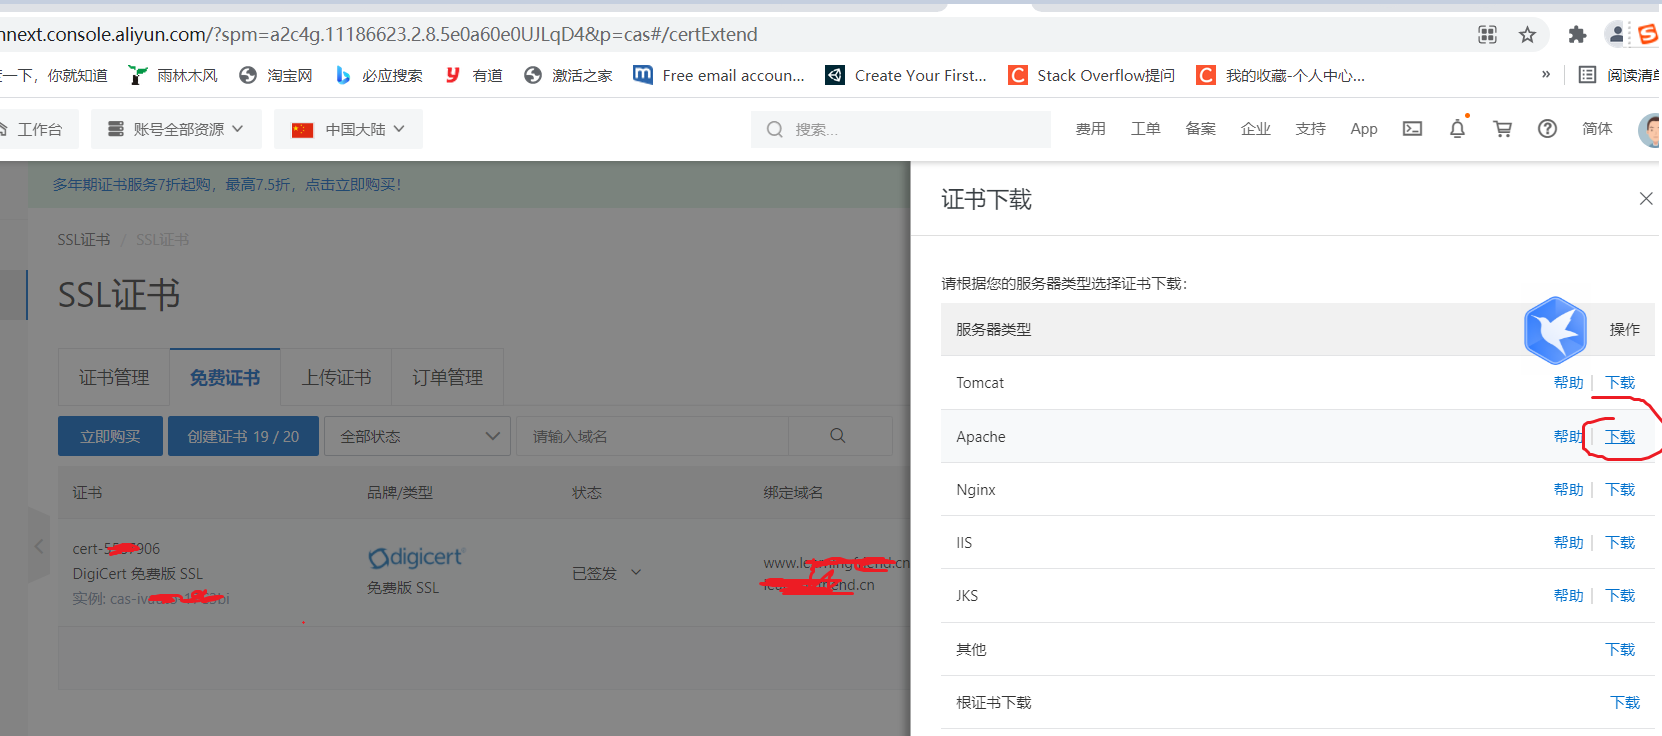1662x736 pixels.
Task: Switch to the 免费证书 tab
Action: tap(225, 377)
